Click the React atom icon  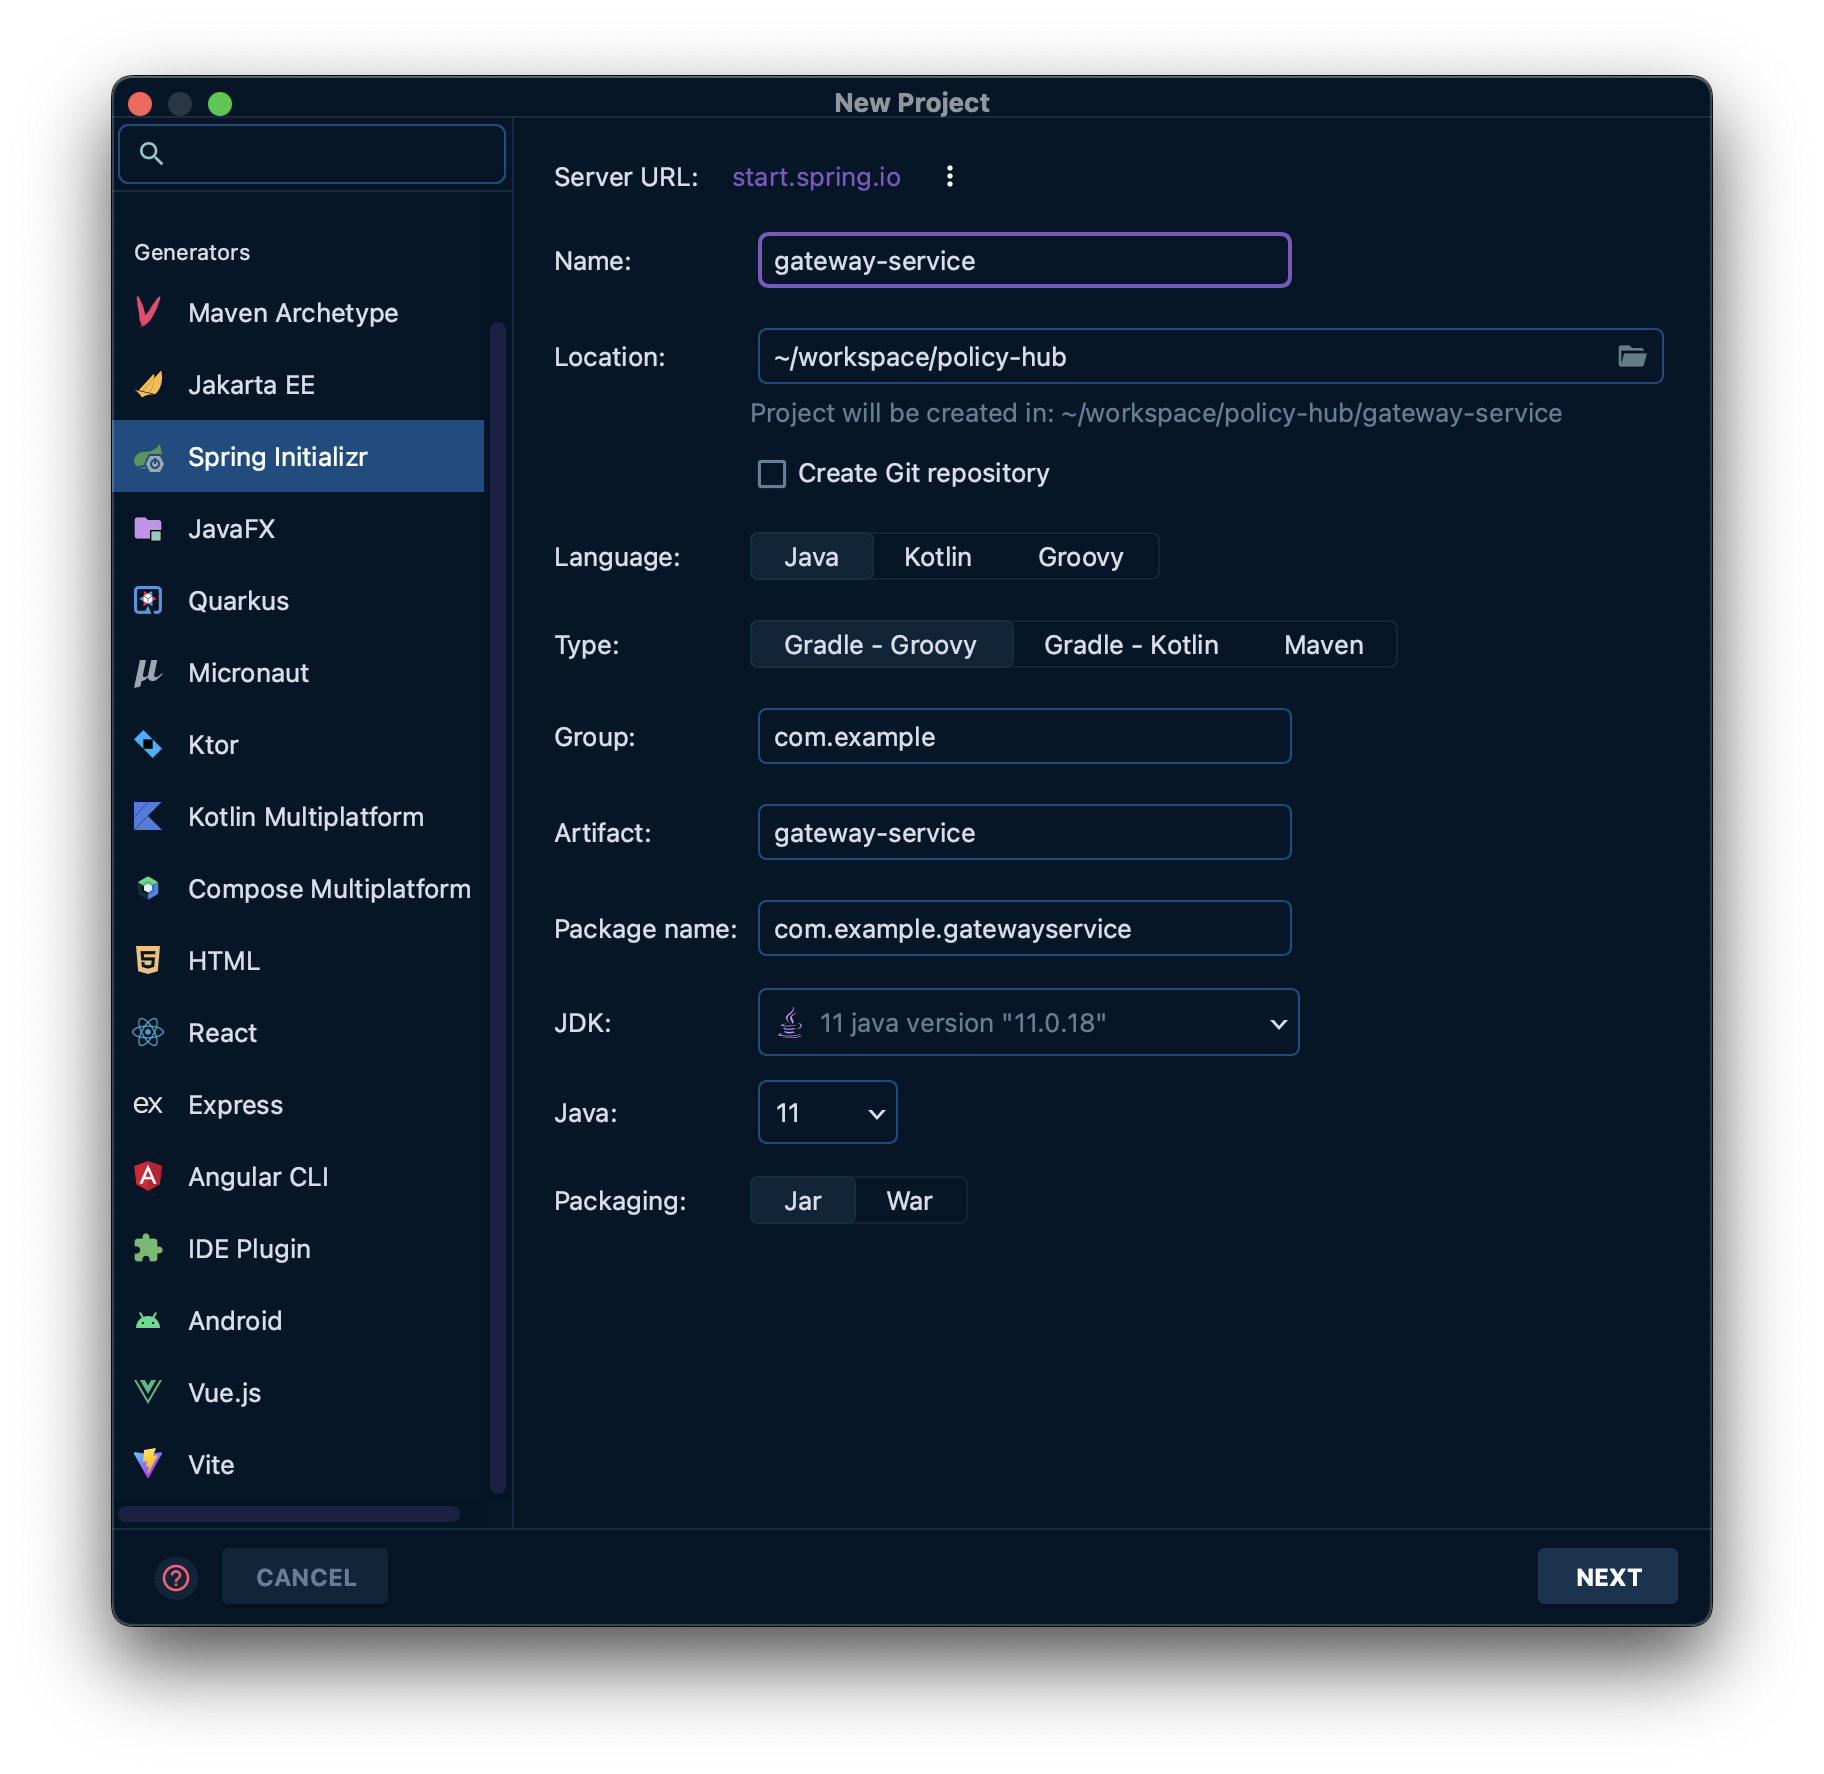click(148, 1033)
